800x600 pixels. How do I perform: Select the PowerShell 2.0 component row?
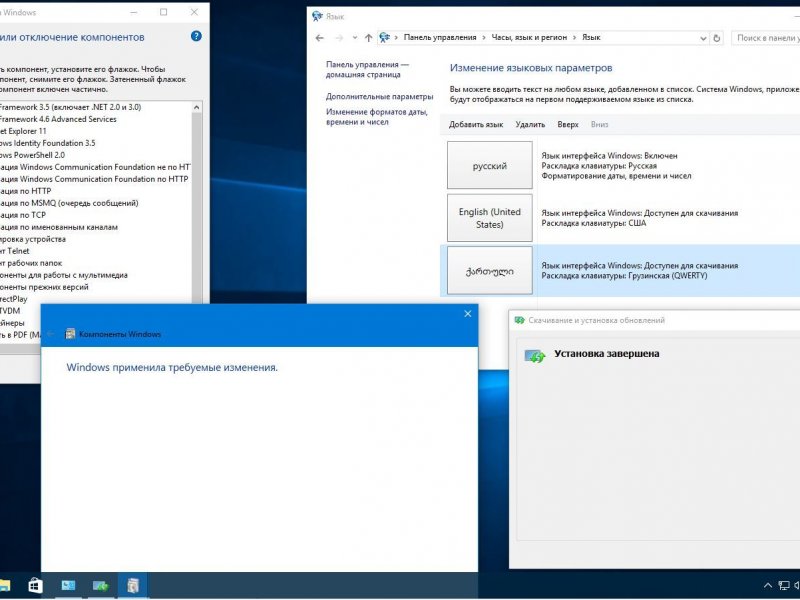point(95,155)
